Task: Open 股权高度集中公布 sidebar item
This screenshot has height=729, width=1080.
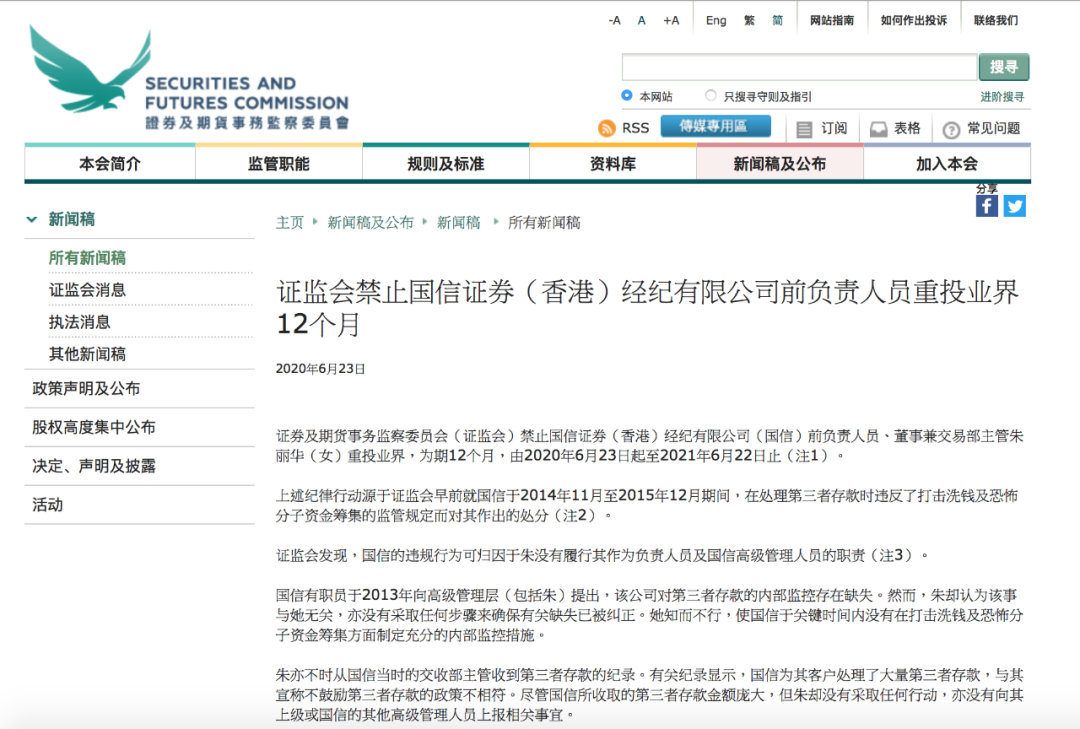Action: click(94, 427)
